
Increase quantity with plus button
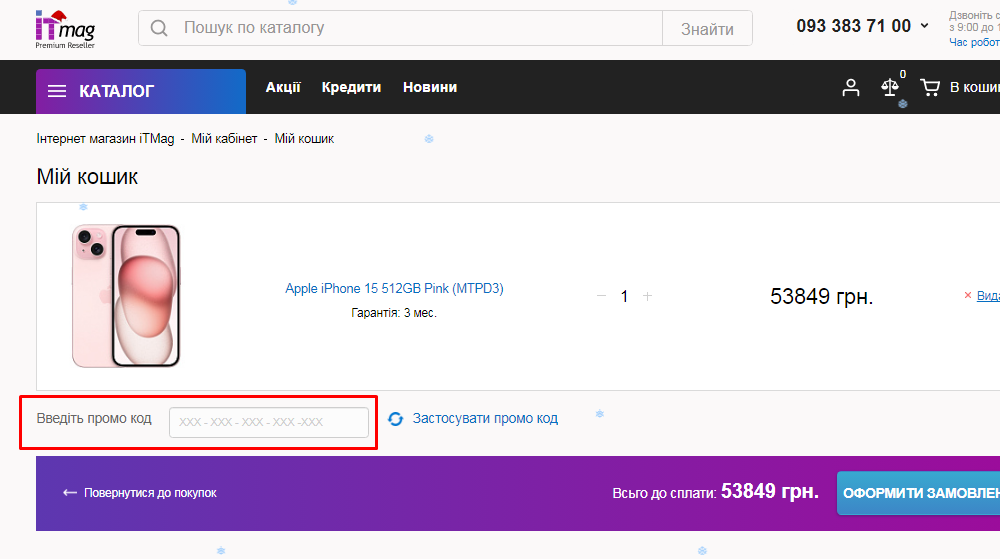point(647,296)
